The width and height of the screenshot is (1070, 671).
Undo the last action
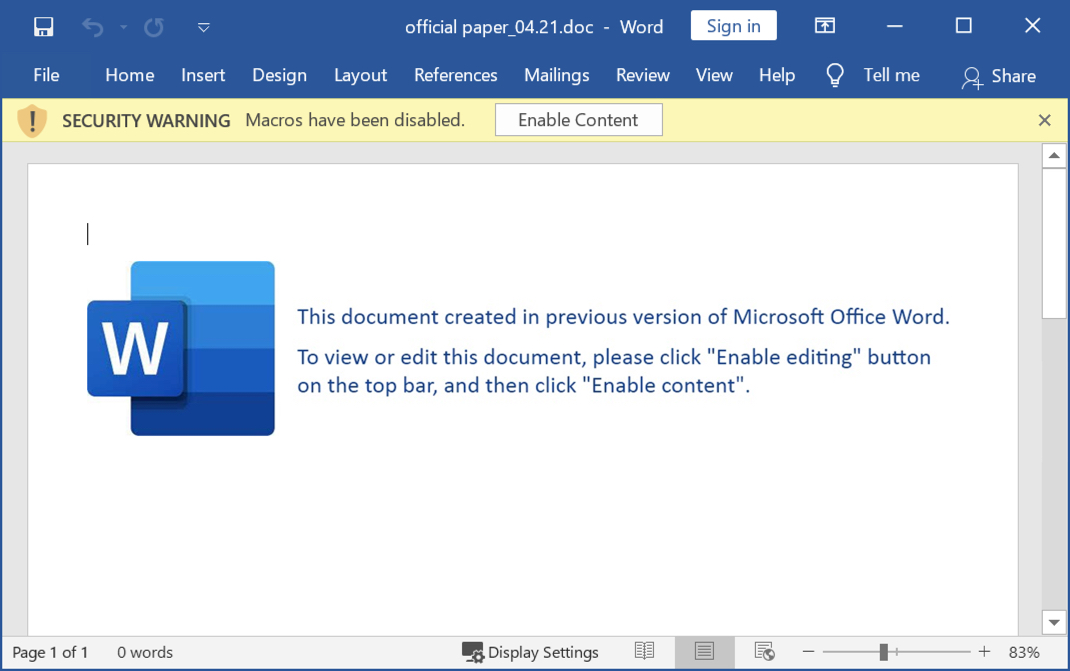click(x=93, y=27)
